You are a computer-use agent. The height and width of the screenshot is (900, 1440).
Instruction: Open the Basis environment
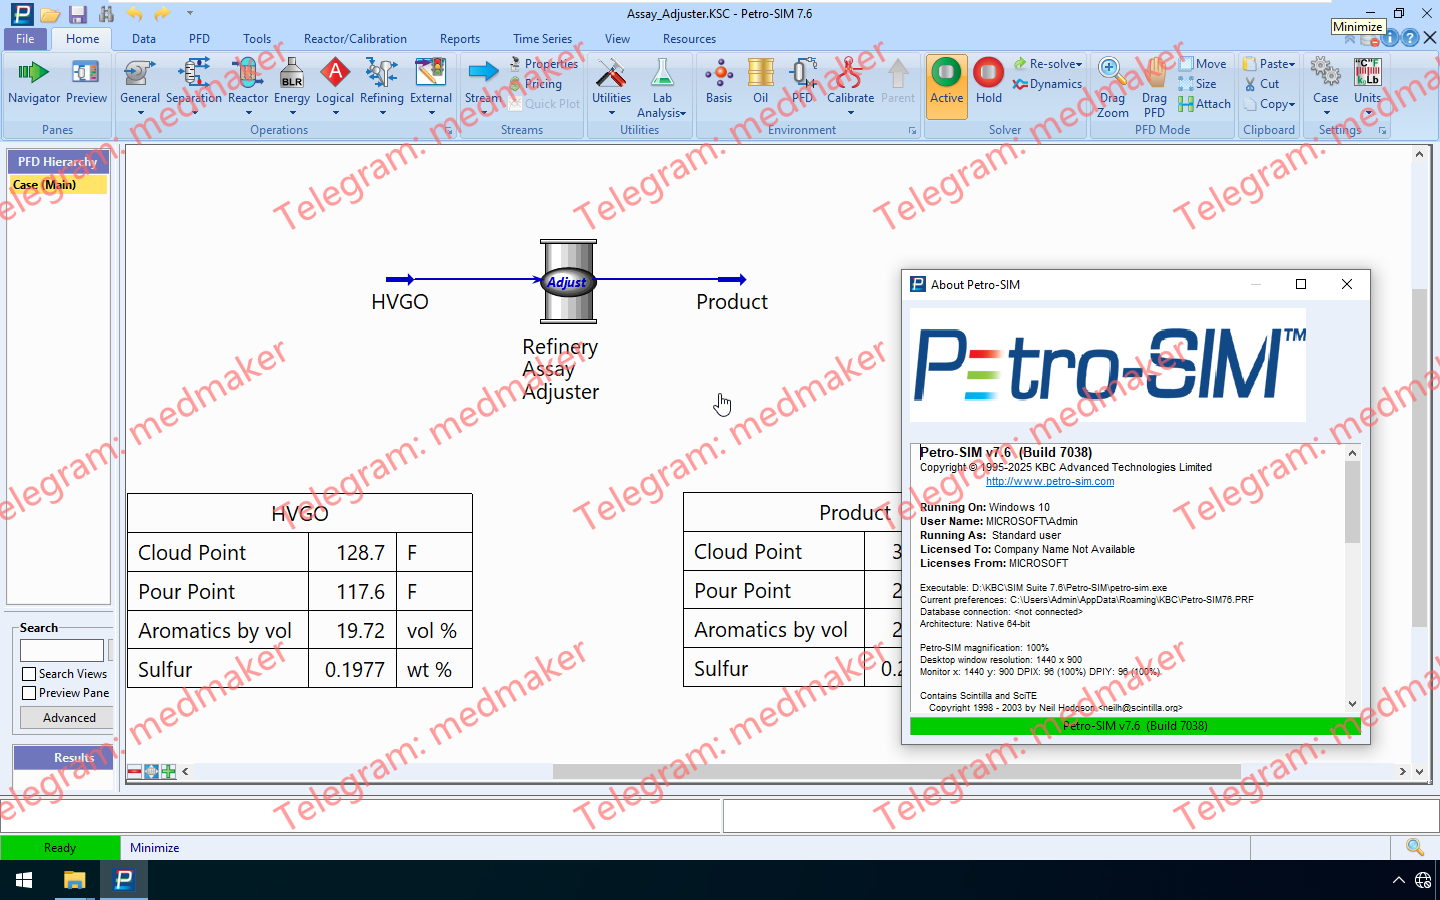tap(719, 81)
